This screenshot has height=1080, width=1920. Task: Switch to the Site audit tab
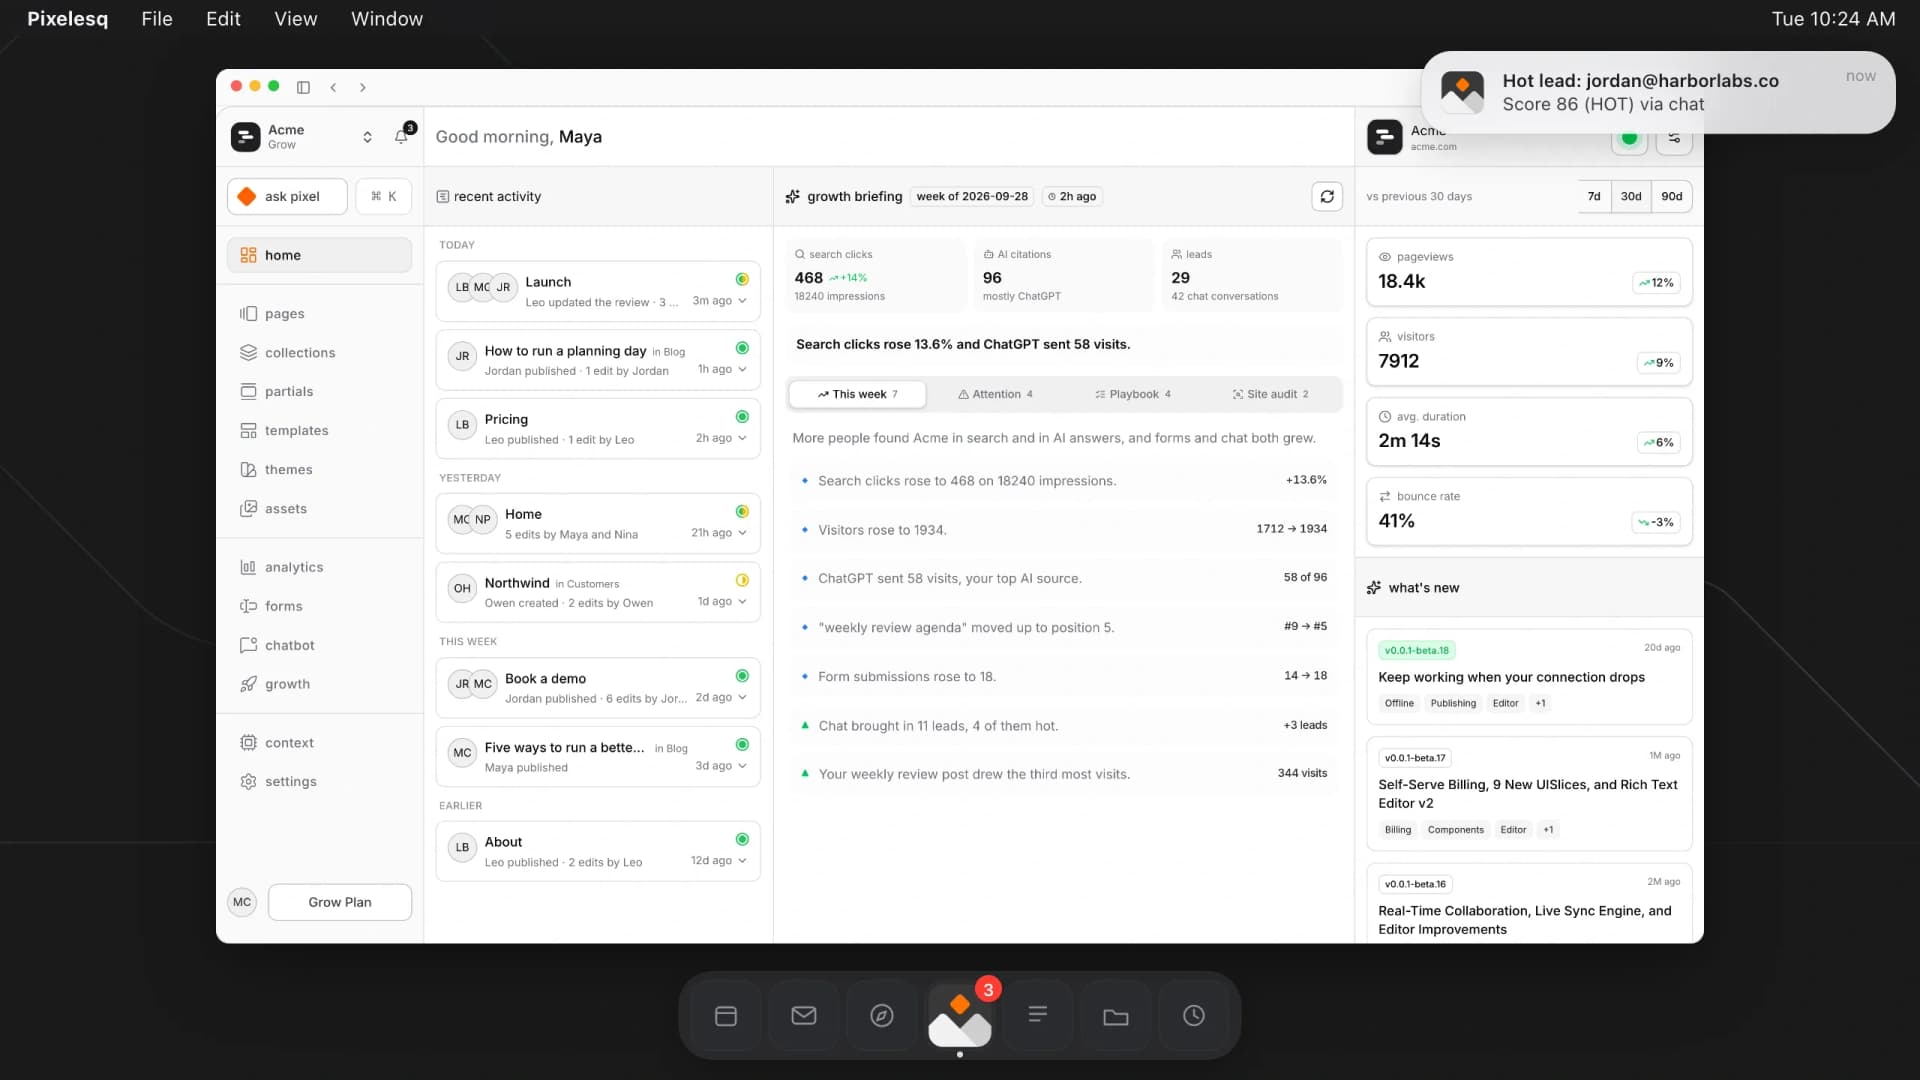pos(1271,394)
